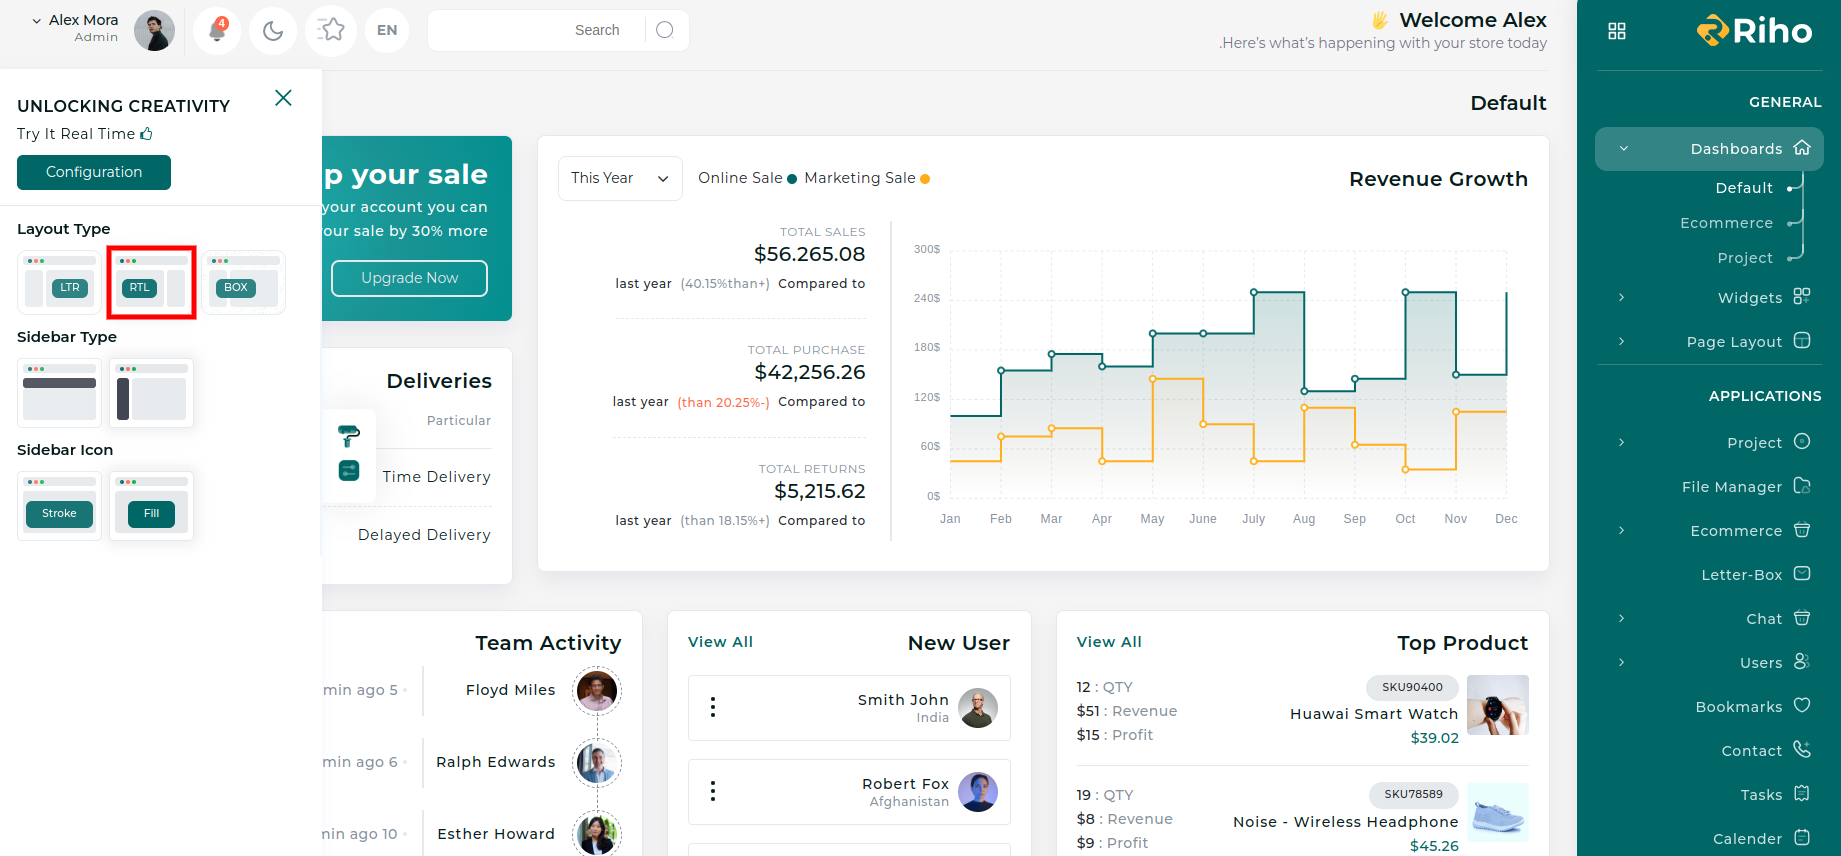Click the paint roller customizer icon
This screenshot has height=856, width=1841.
[x=349, y=436]
